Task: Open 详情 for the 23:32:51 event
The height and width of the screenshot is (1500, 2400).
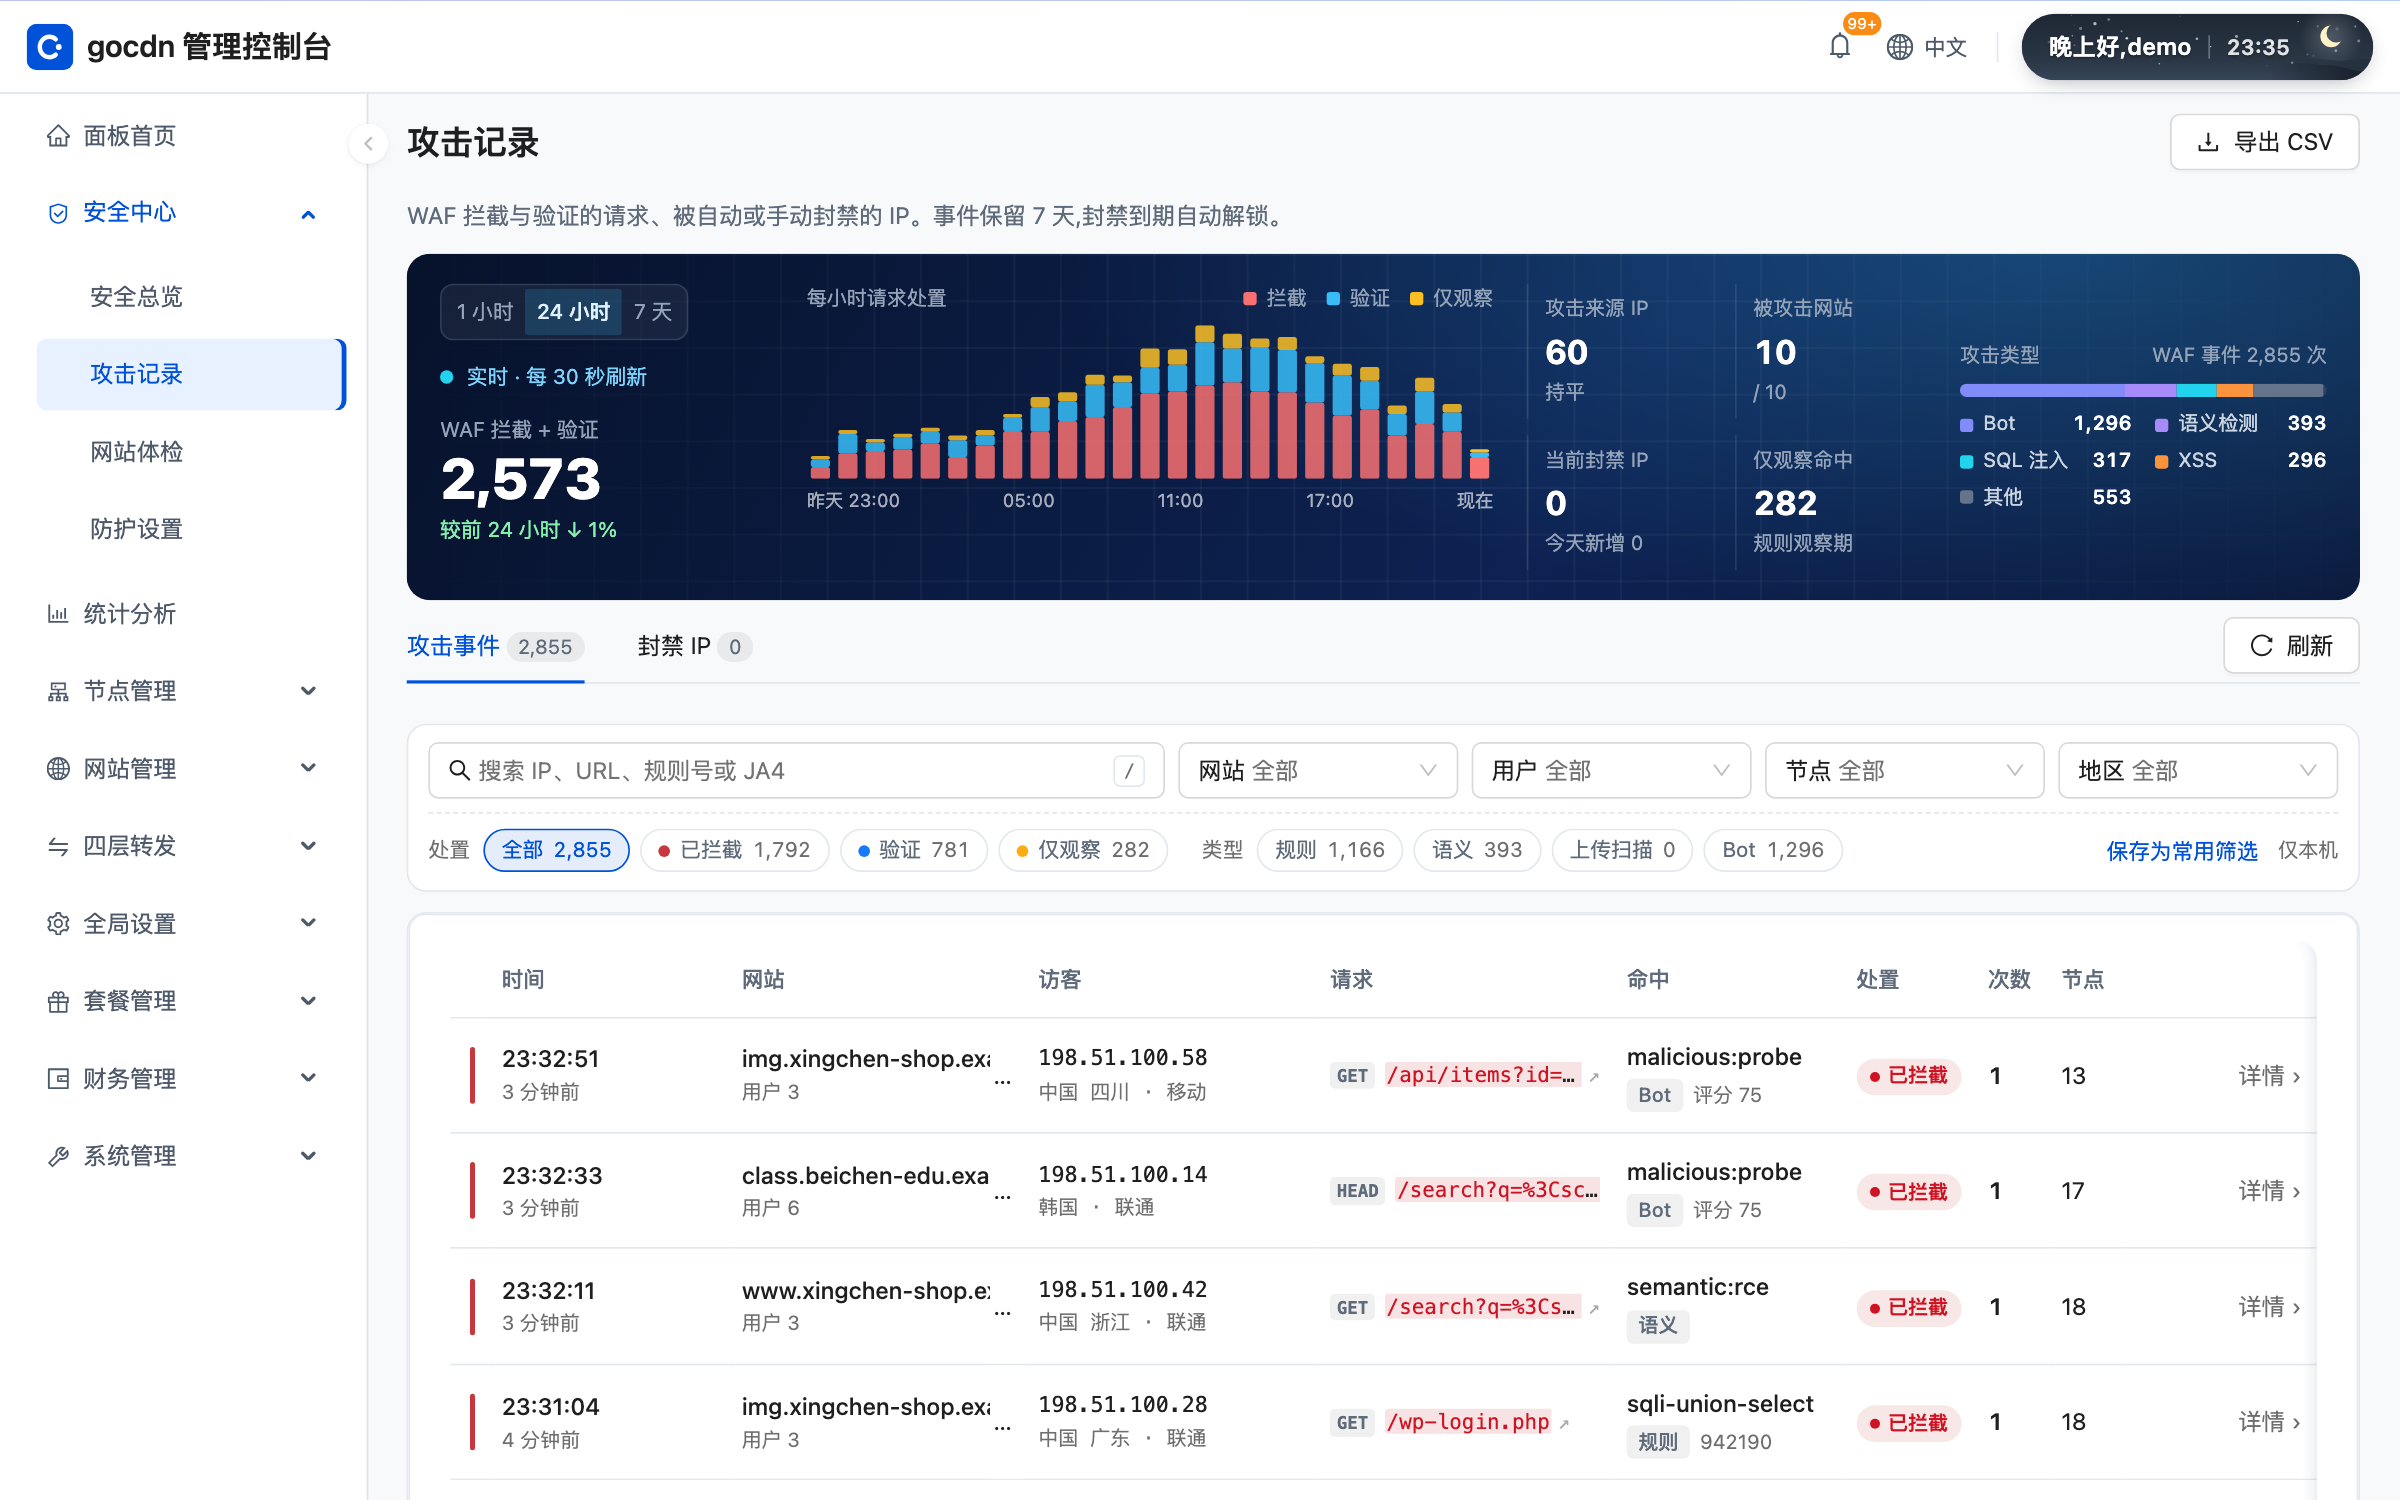Action: 2269,1076
